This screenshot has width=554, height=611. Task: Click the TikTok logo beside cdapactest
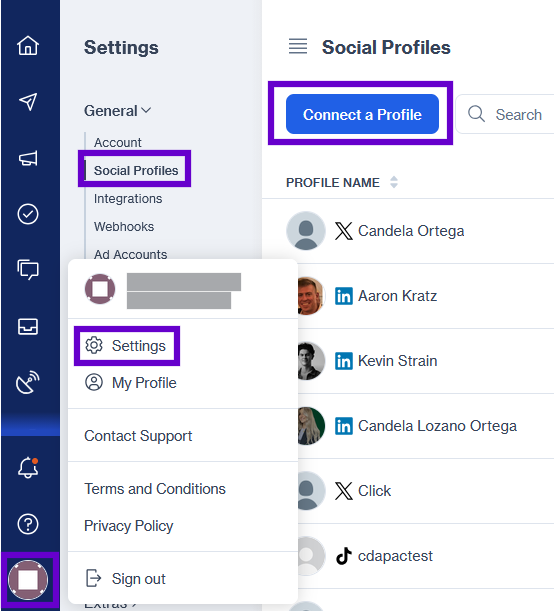344,556
